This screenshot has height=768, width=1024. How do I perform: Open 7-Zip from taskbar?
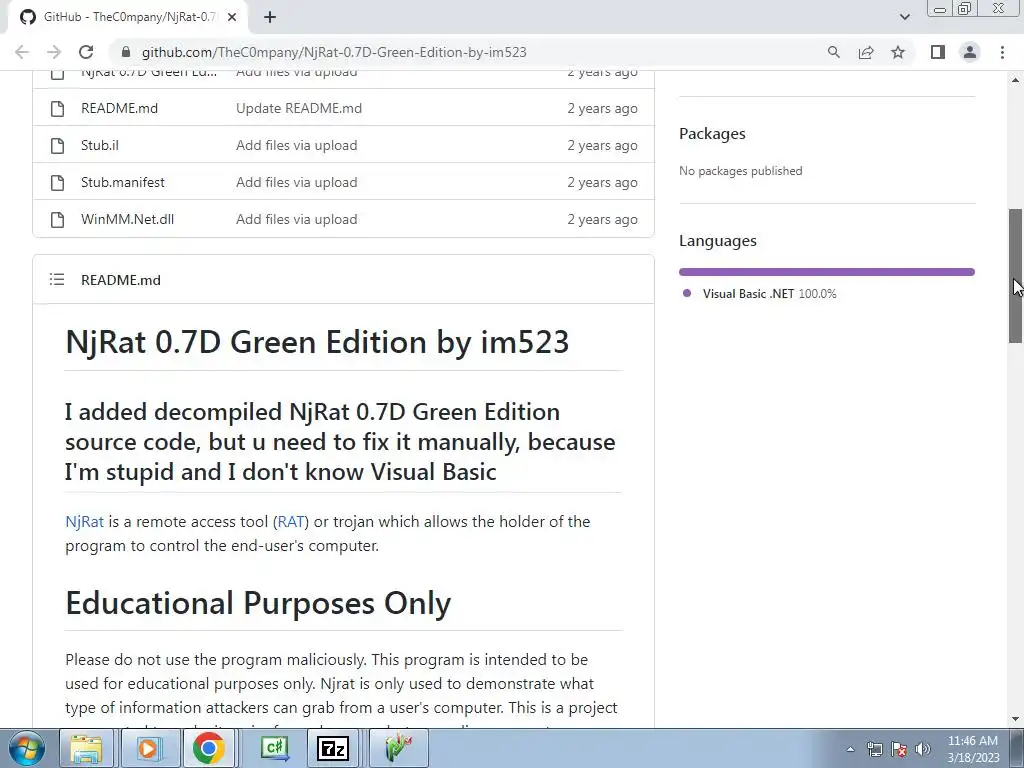tap(333, 748)
